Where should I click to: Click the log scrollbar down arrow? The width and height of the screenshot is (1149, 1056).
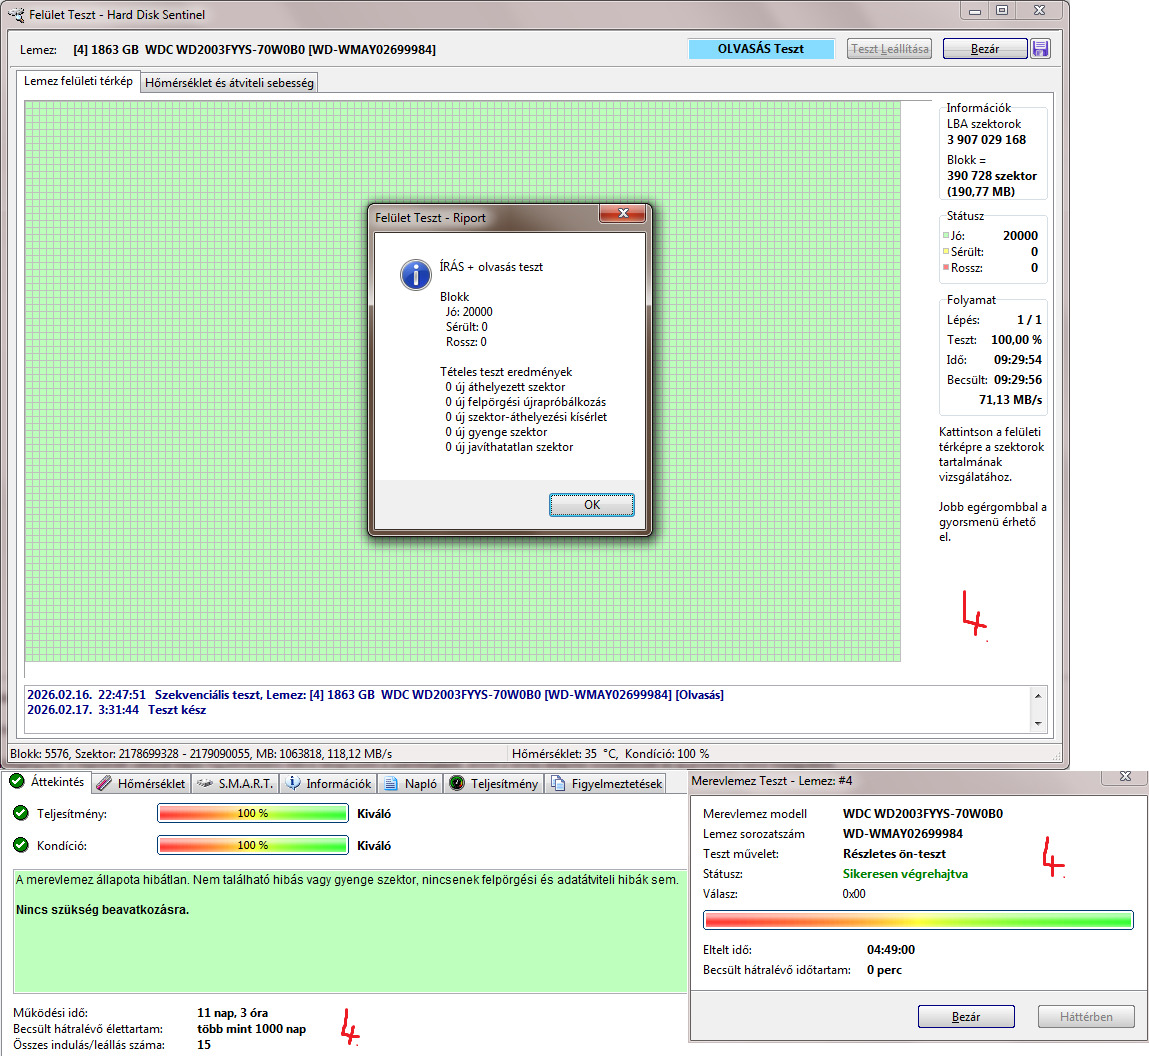(x=1038, y=723)
